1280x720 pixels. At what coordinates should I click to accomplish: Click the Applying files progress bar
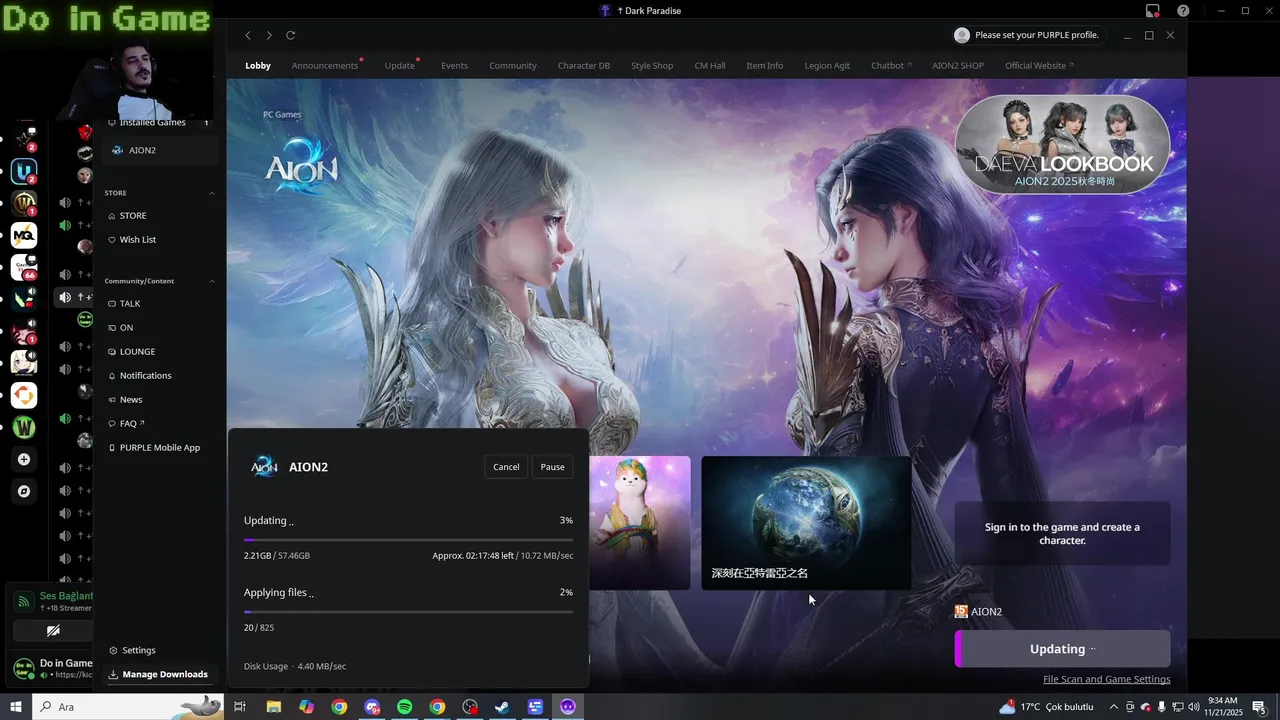[x=408, y=612]
